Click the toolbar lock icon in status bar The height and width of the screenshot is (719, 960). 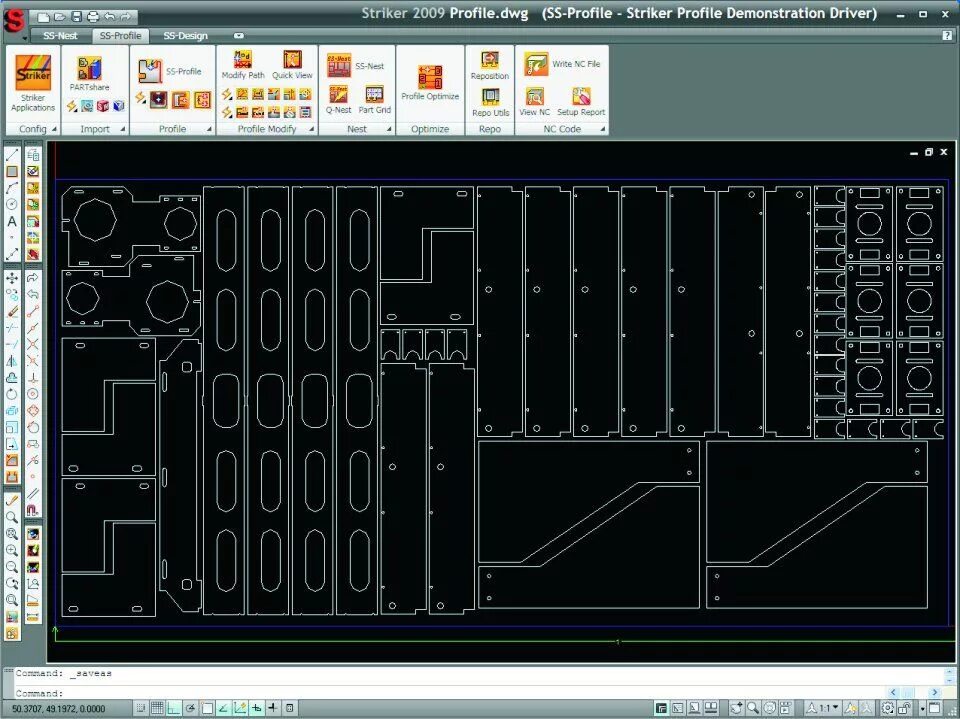coord(904,709)
